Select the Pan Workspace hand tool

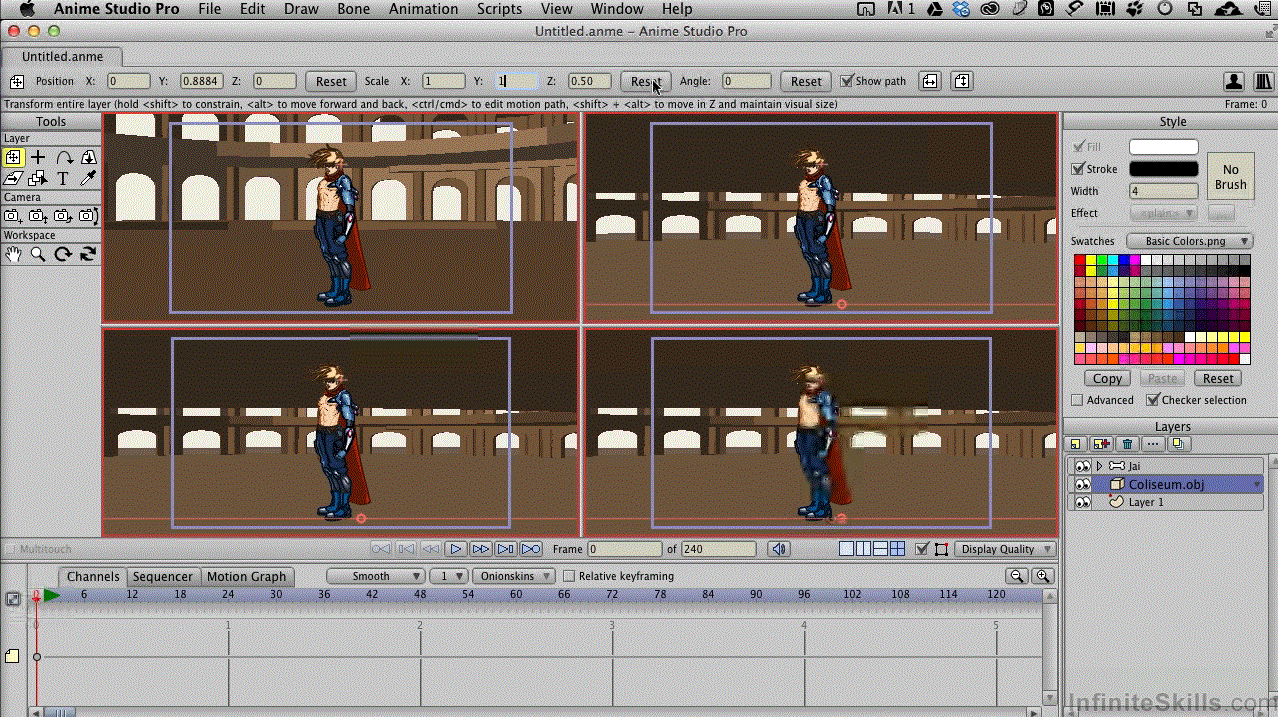[13, 254]
